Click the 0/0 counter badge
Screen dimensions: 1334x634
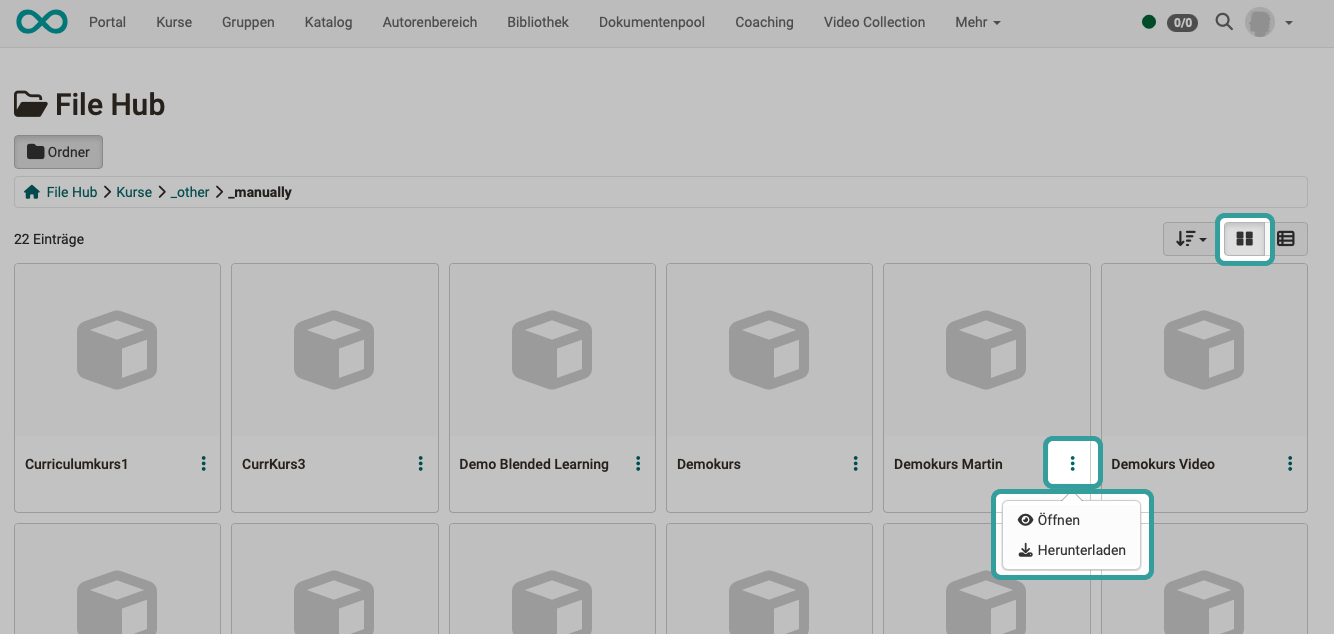(x=1181, y=22)
